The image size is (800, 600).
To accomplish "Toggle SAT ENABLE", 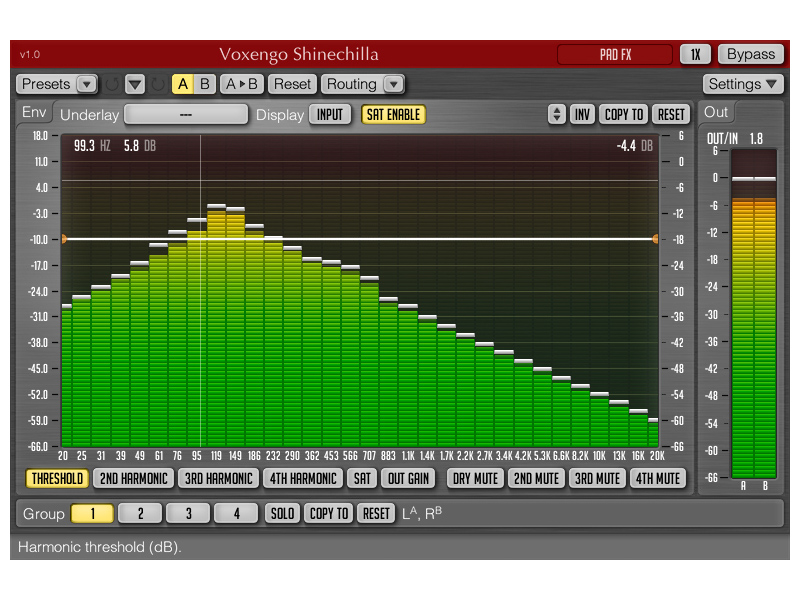I will (x=393, y=115).
